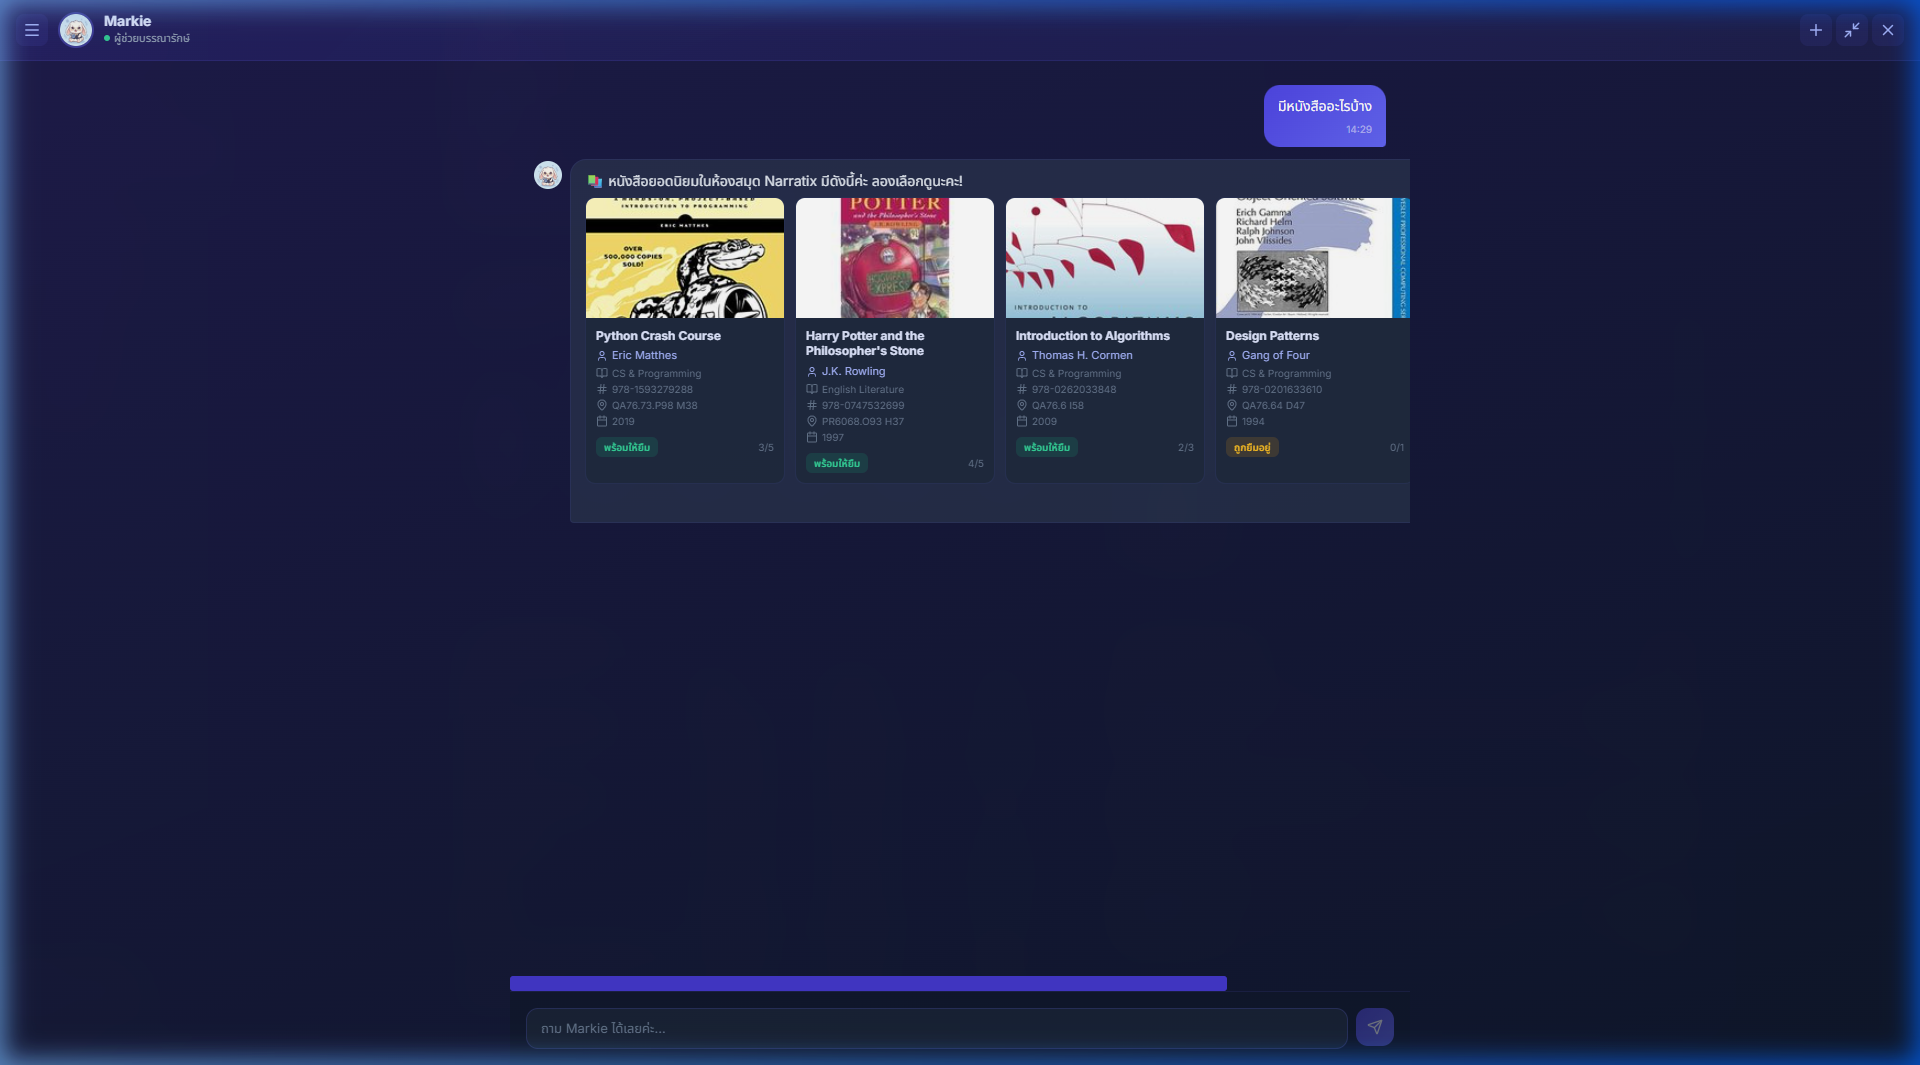Click the available badge on Harry Potter

(x=836, y=463)
